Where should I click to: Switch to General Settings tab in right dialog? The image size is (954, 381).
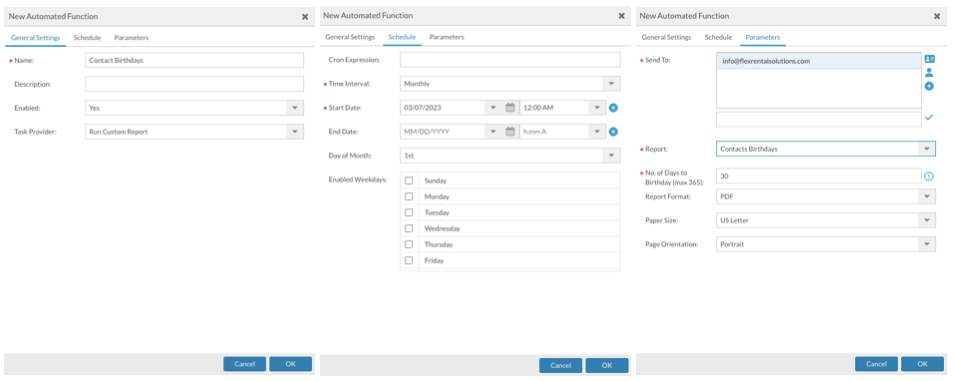click(666, 37)
